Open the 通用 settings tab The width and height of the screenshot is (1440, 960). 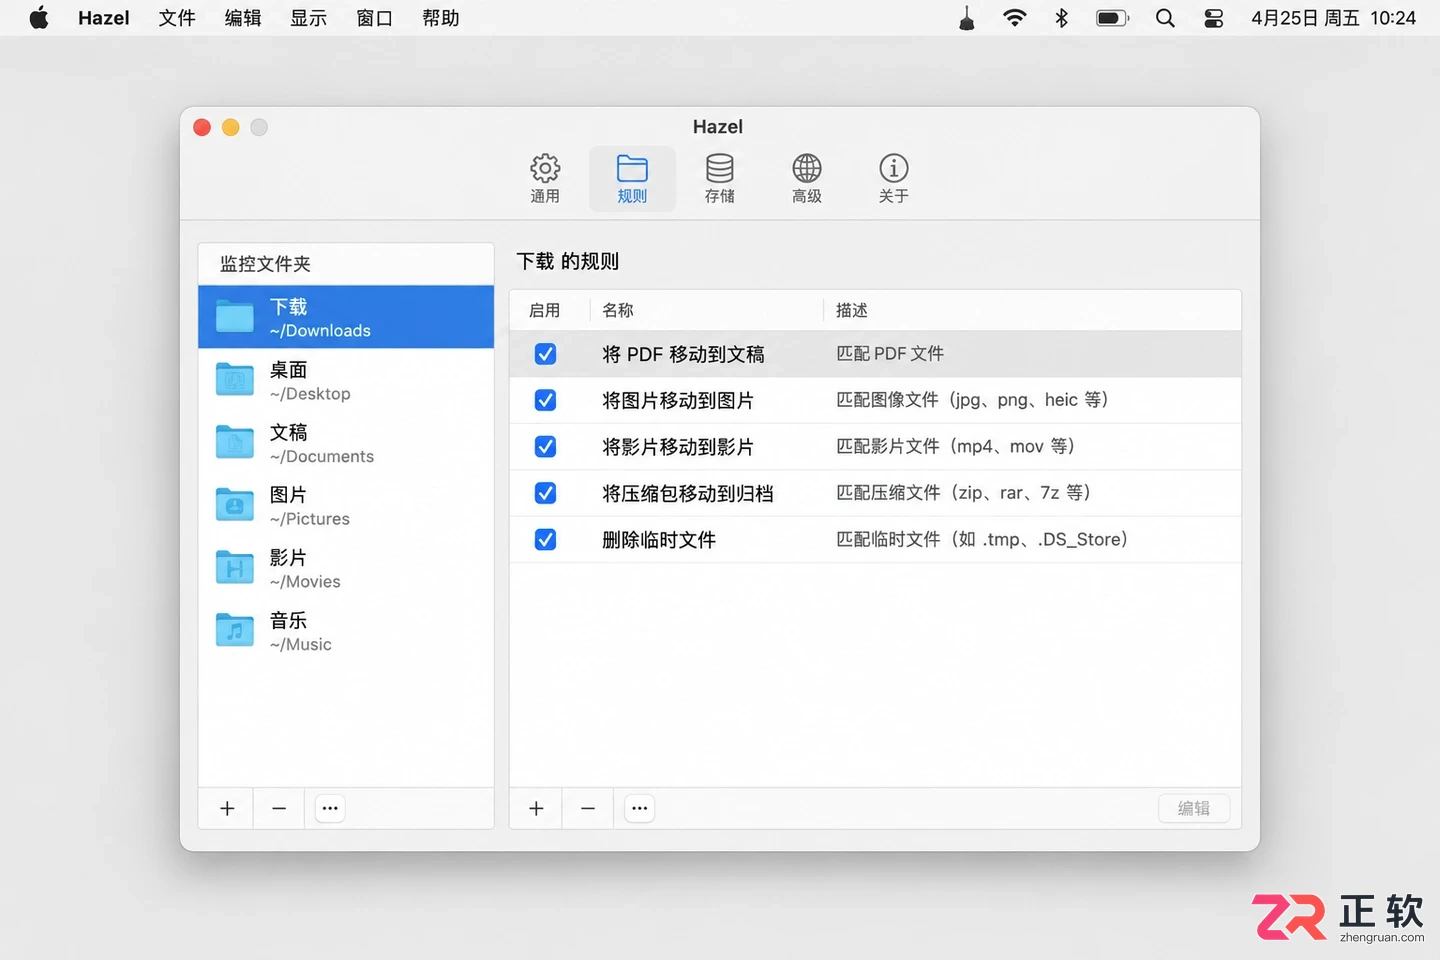pyautogui.click(x=545, y=179)
